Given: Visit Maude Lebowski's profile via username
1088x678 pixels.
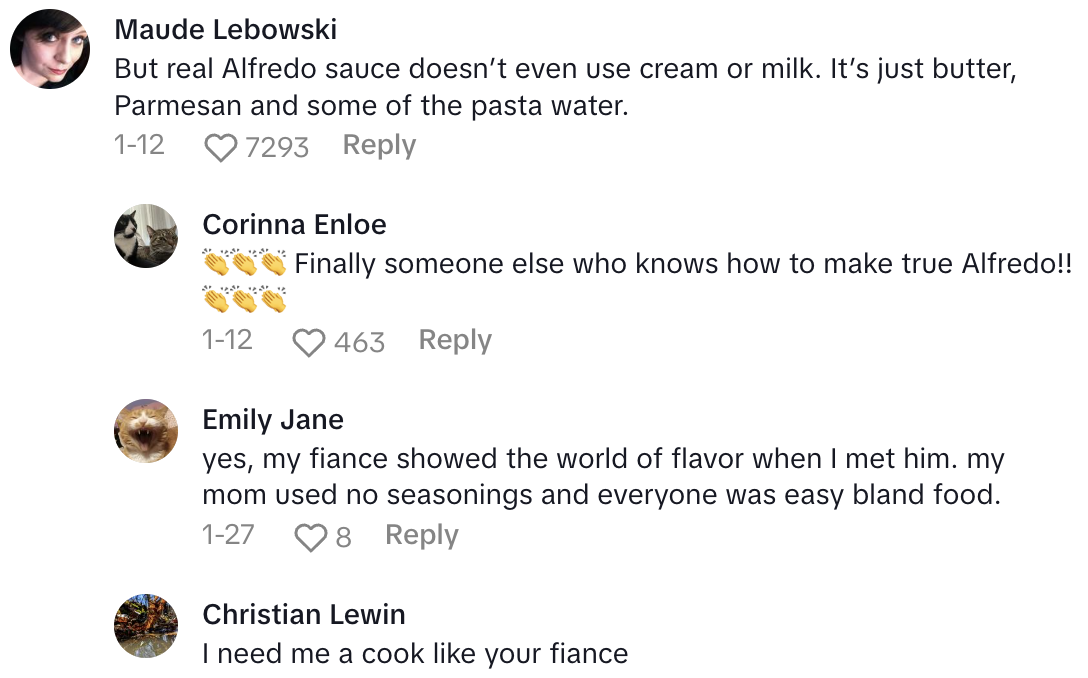Looking at the screenshot, I should (x=225, y=30).
